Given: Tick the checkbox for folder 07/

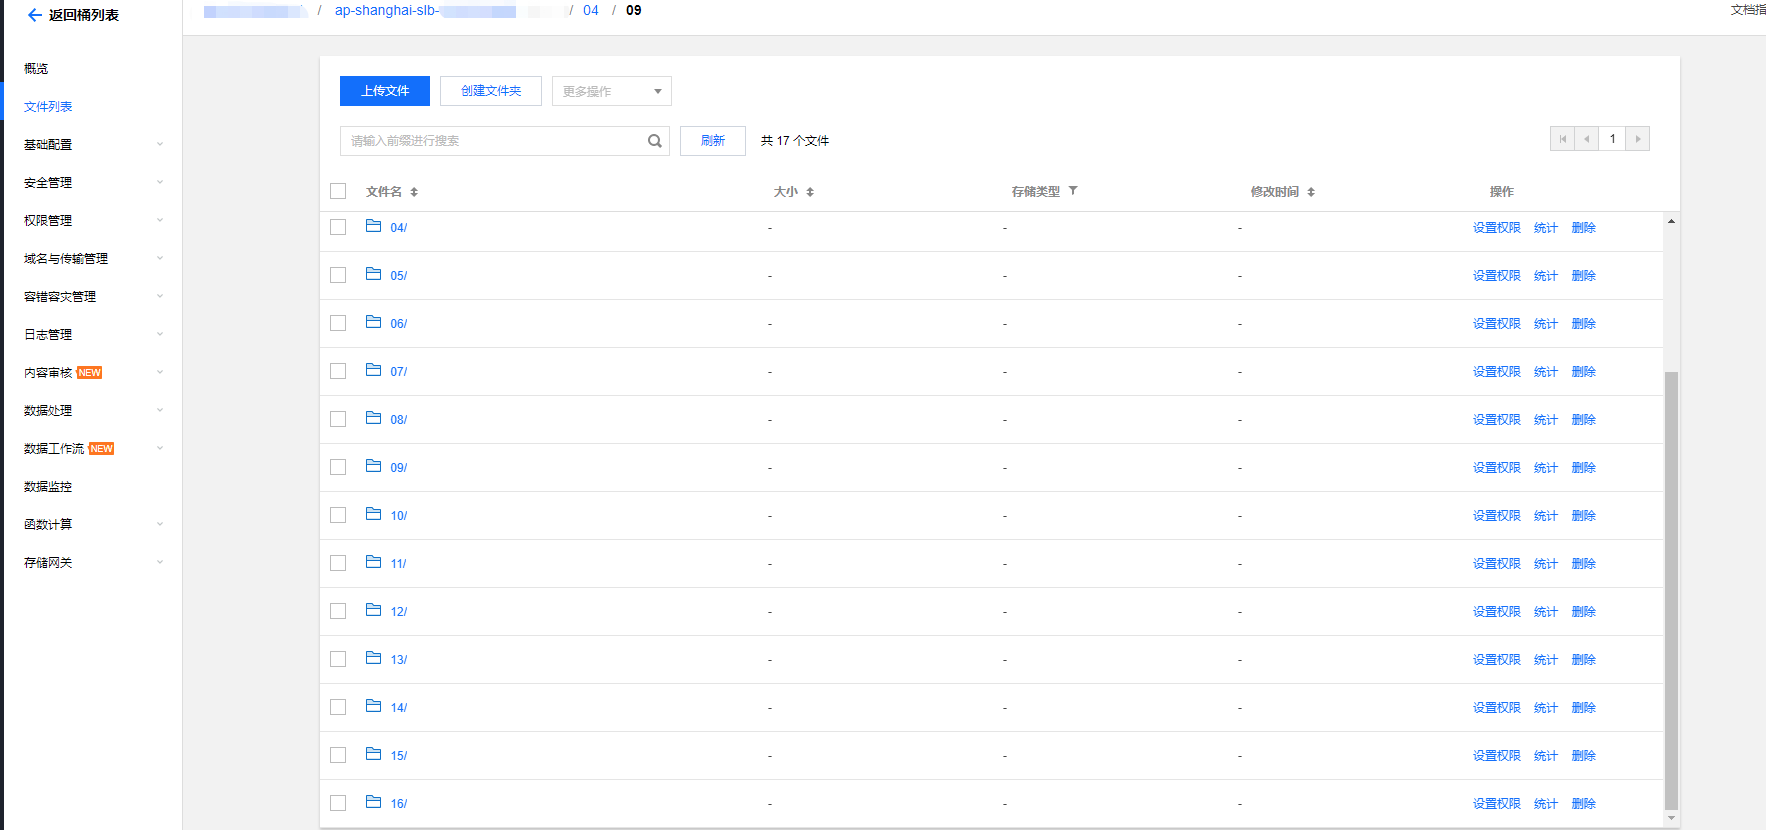Looking at the screenshot, I should [x=338, y=371].
